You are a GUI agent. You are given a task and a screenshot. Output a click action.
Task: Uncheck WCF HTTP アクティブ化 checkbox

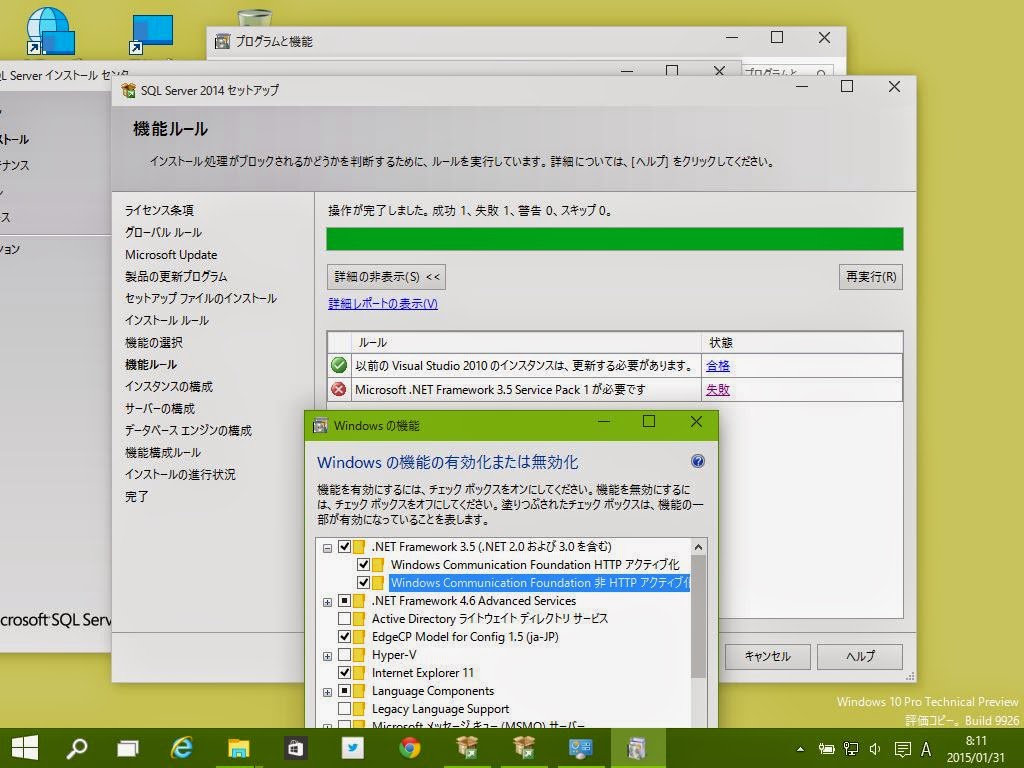pos(363,564)
